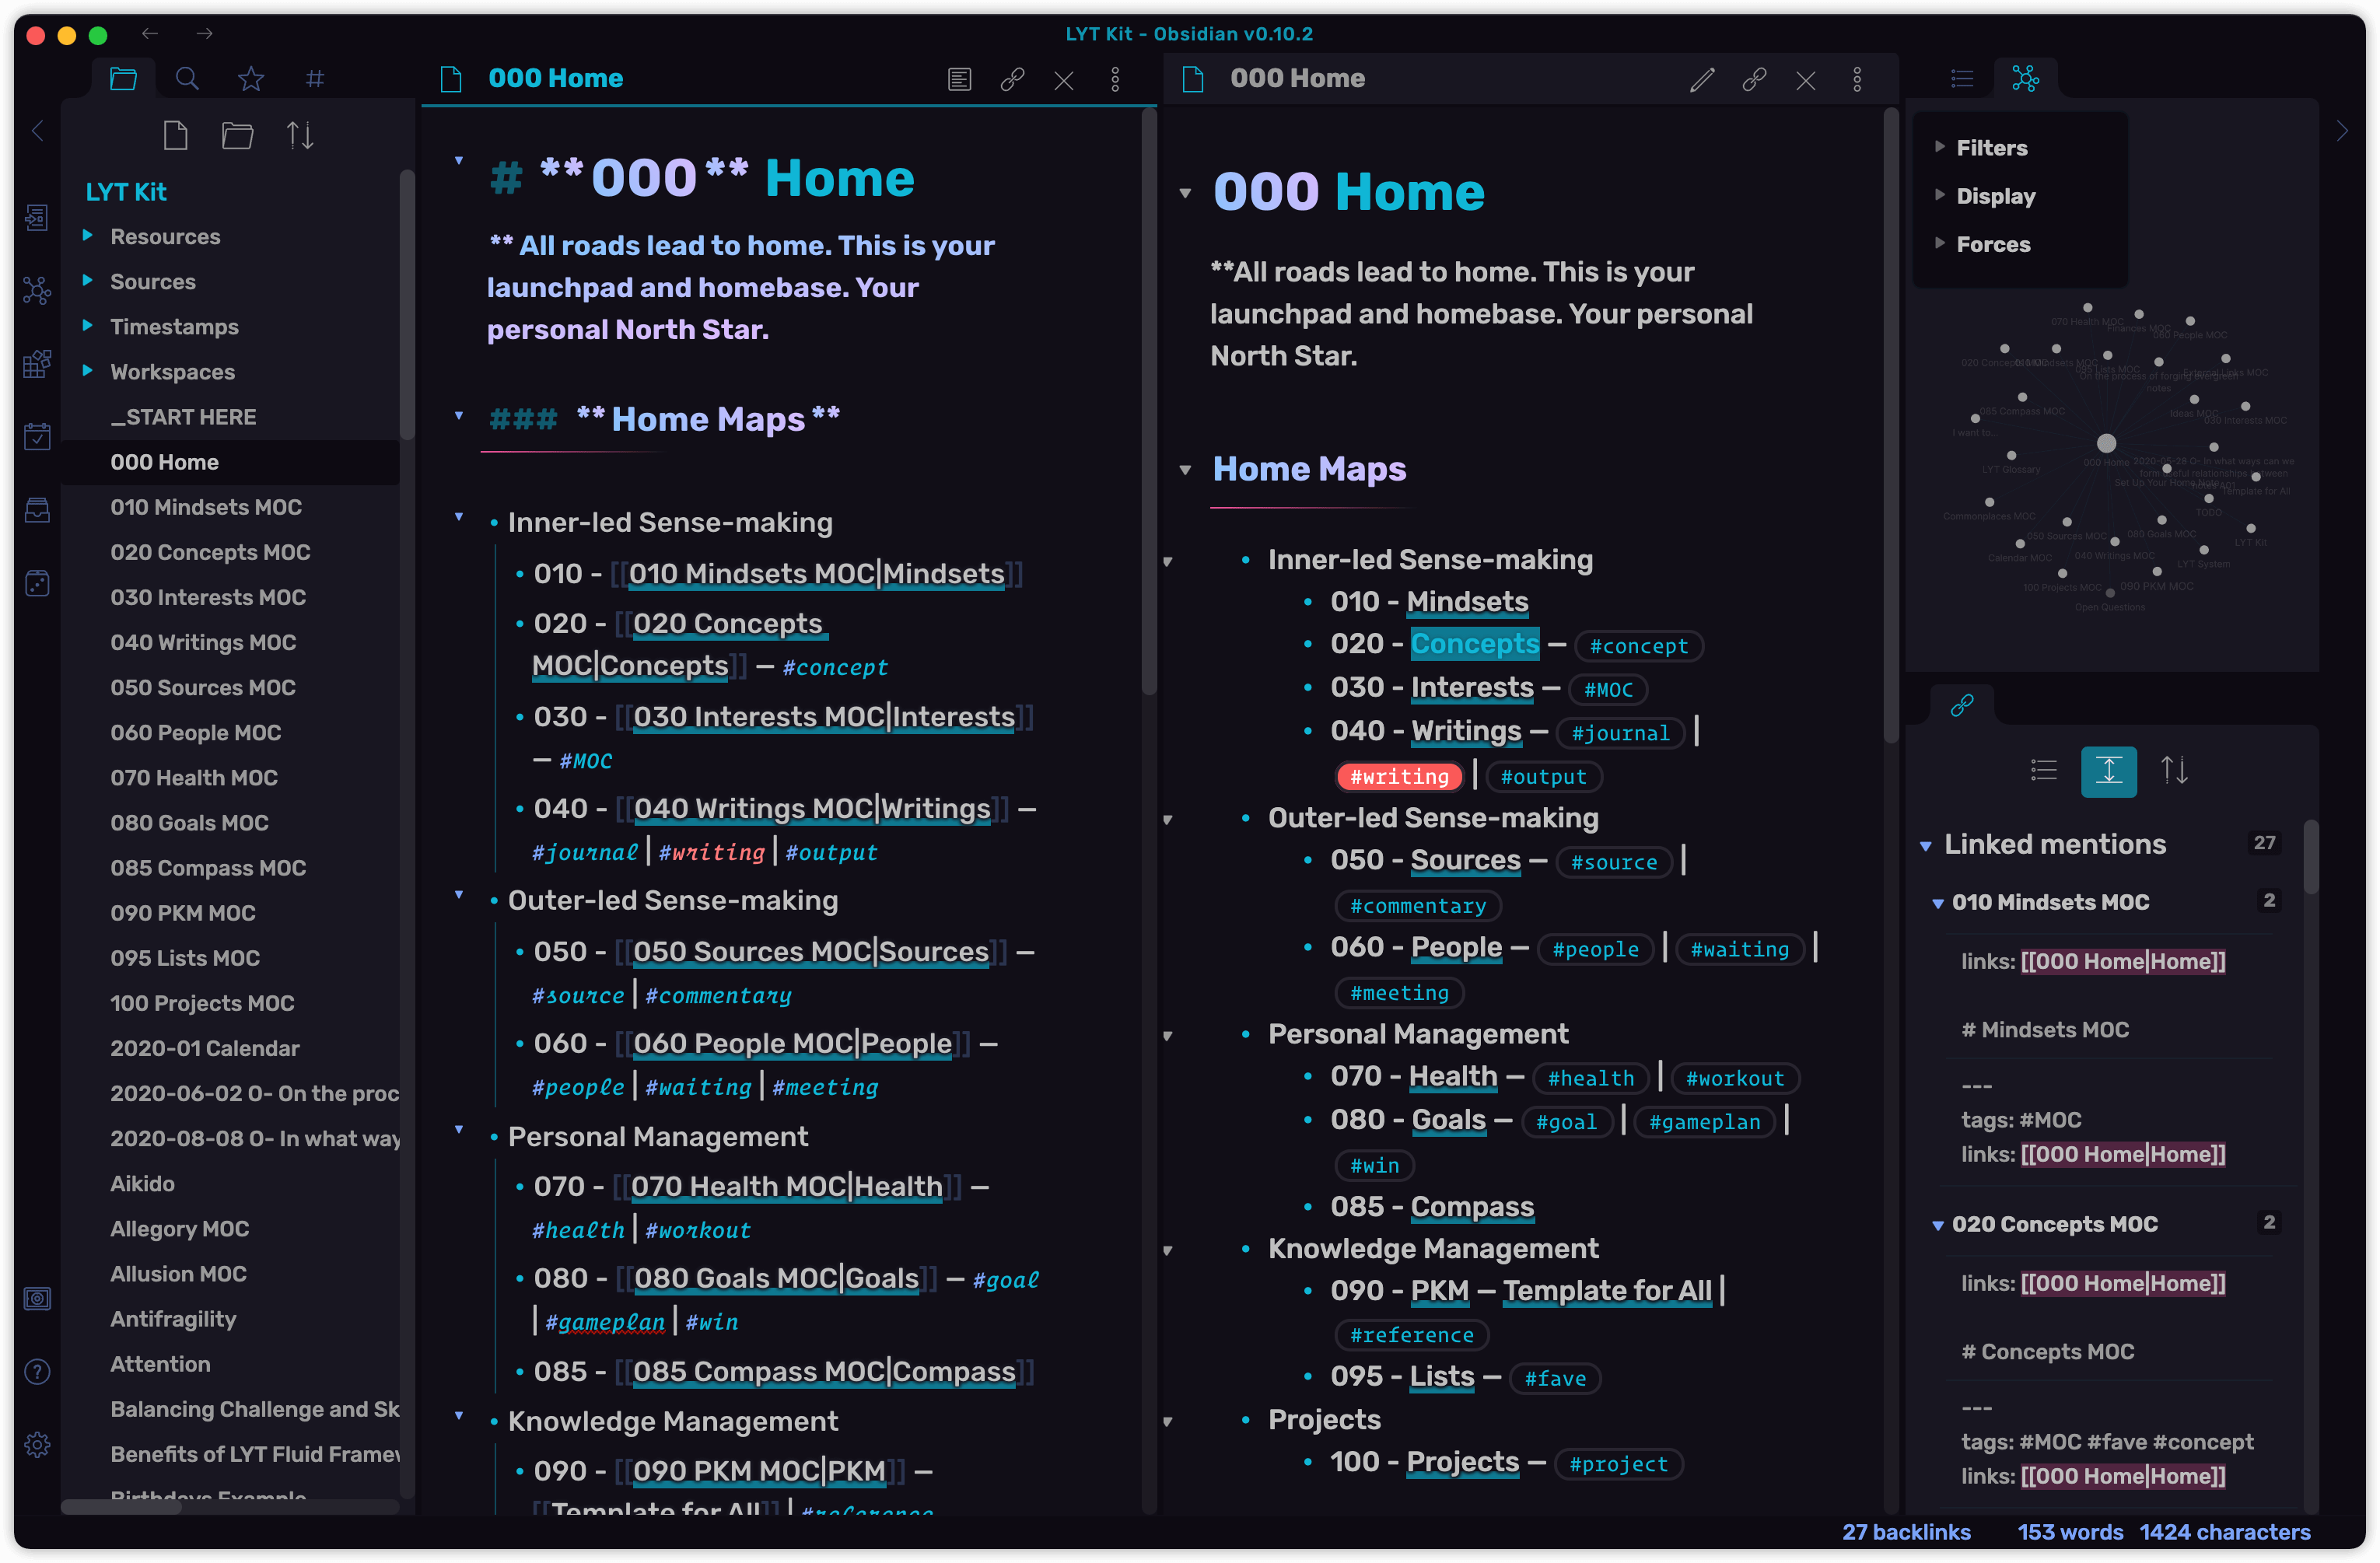Open the local graph tab icon
Image resolution: width=2380 pixels, height=1563 pixels.
click(x=2025, y=78)
